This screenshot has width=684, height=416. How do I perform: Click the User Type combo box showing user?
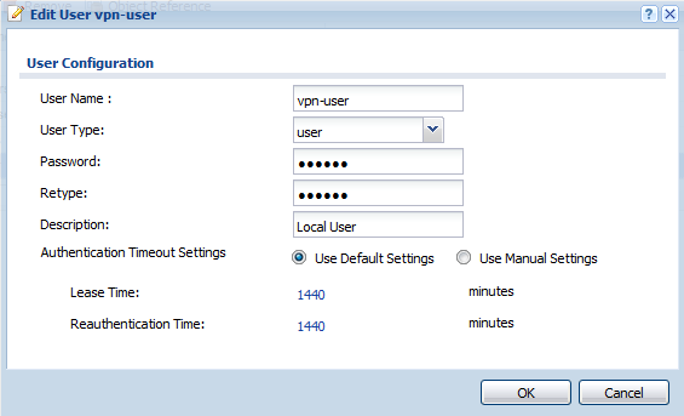pyautogui.click(x=357, y=130)
